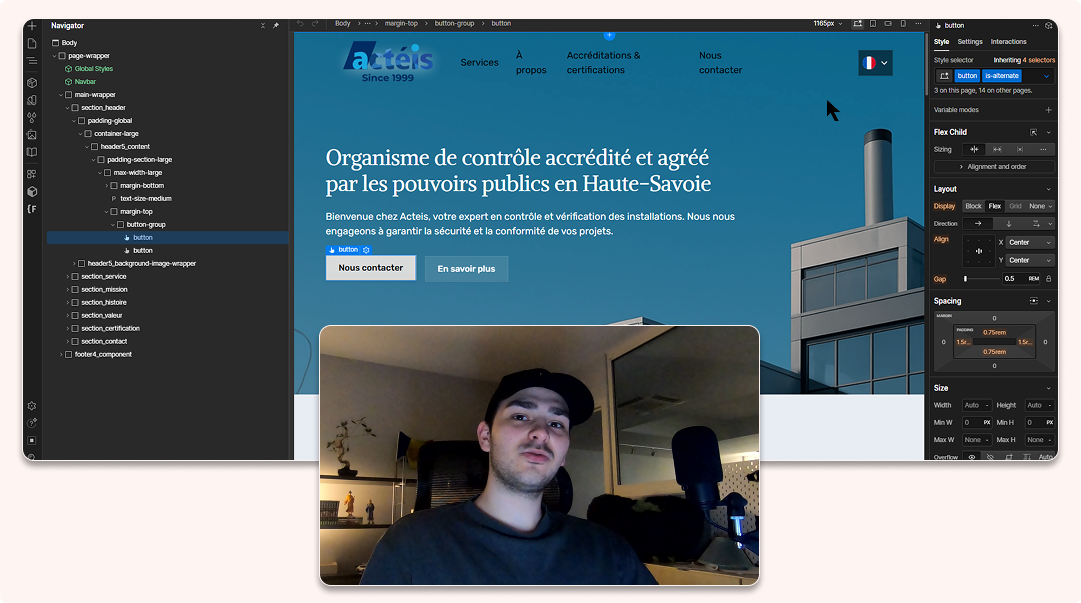This screenshot has width=1081, height=603.
Task: Open the Navigator panel icon in sidebar
Action: (x=32, y=61)
